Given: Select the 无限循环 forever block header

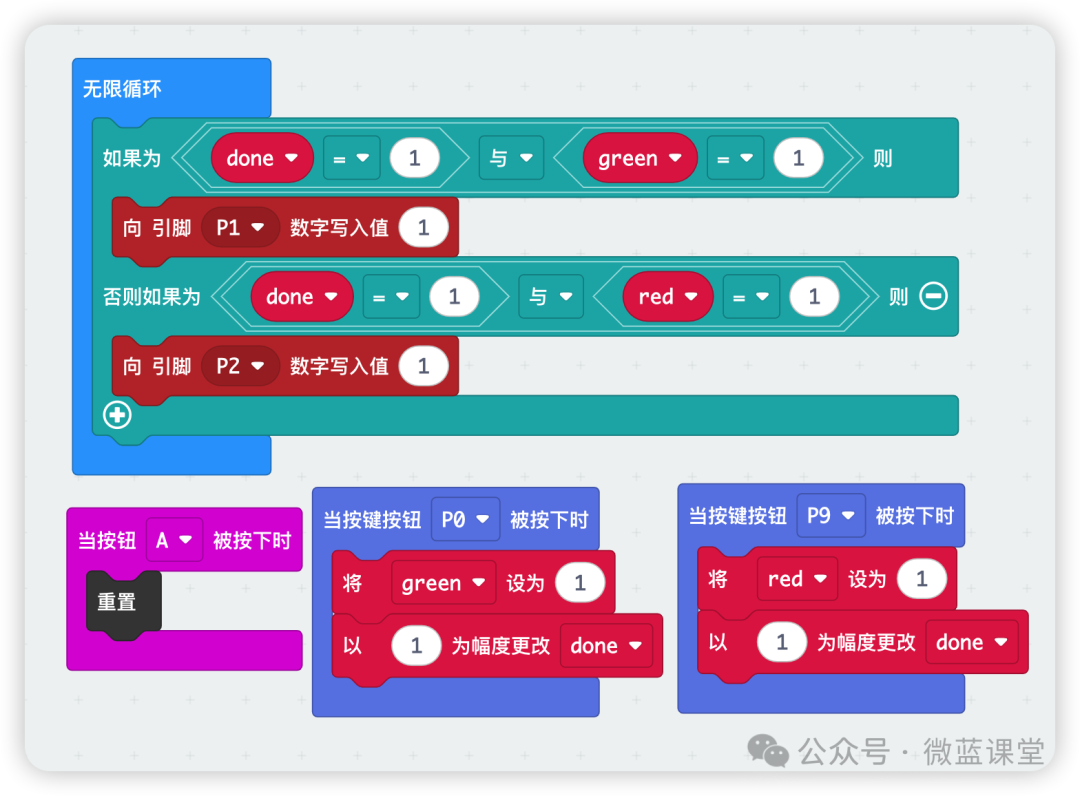Looking at the screenshot, I should click(x=120, y=87).
